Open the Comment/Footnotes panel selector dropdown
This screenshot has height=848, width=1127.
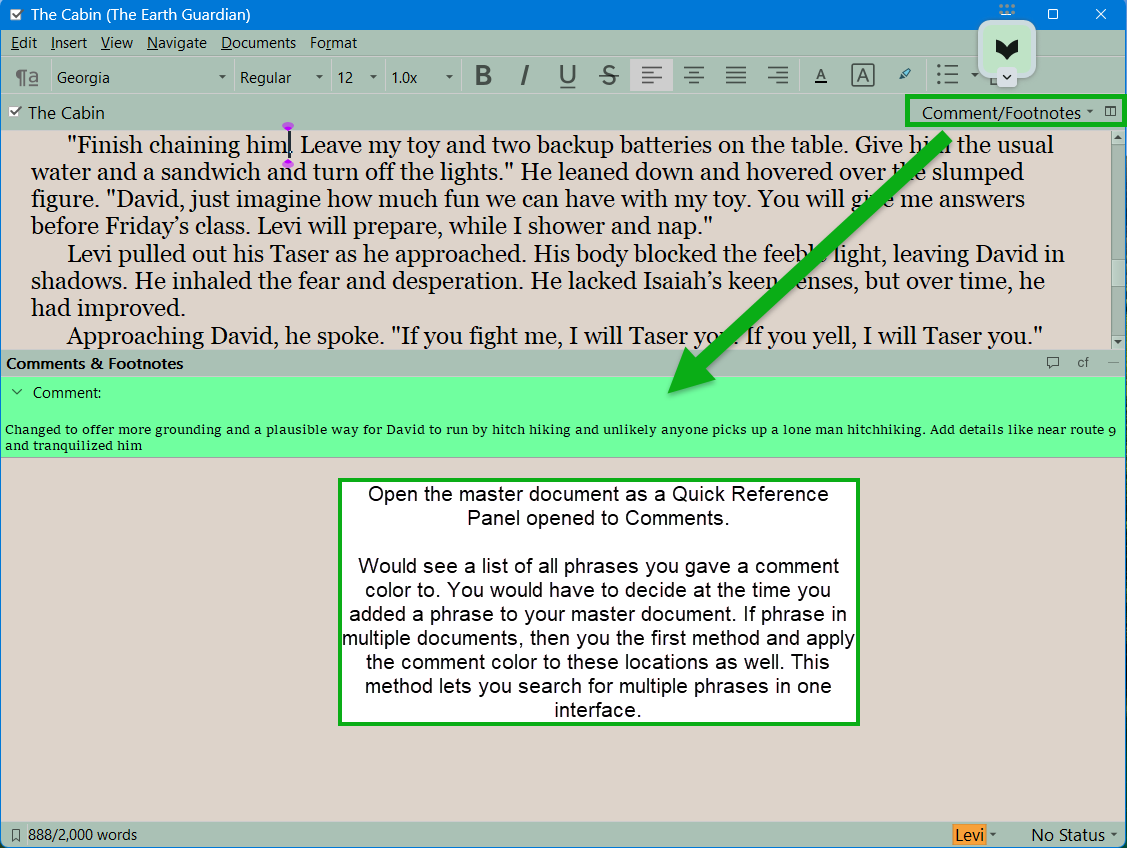click(x=1006, y=113)
